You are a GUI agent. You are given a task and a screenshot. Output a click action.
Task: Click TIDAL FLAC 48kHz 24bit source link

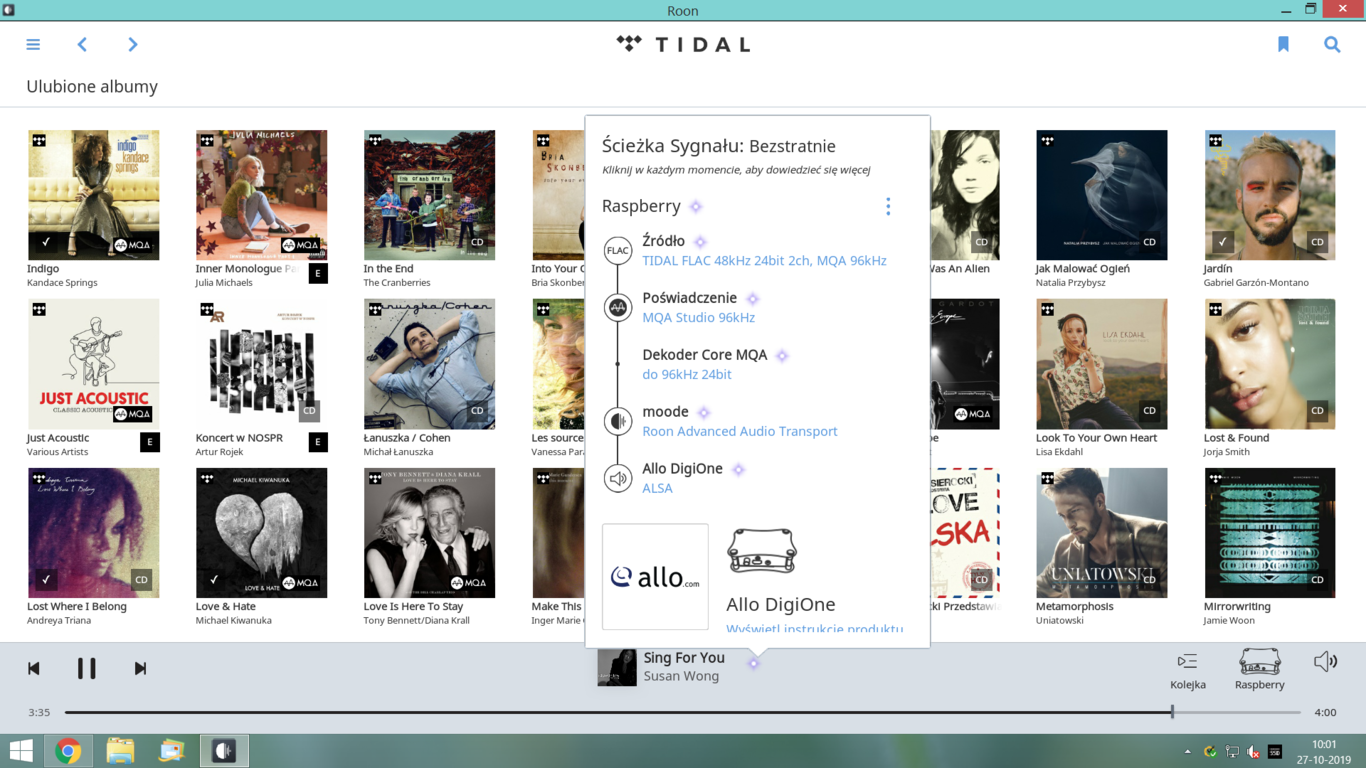point(764,261)
